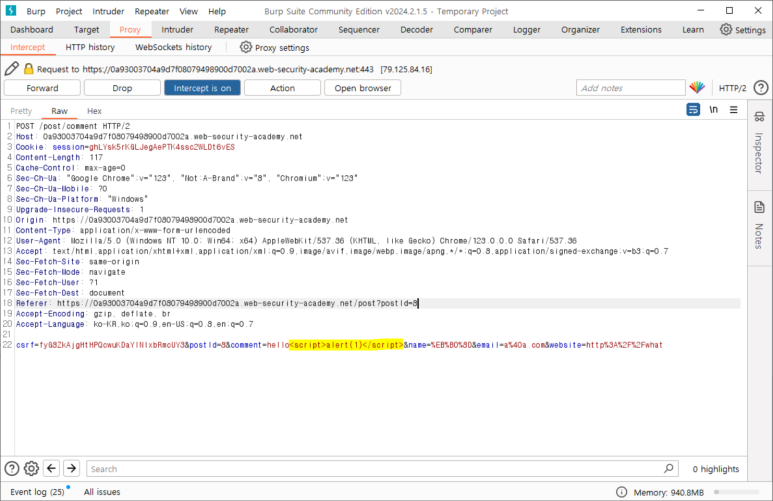Click the Referer header line
The image size is (773, 501).
[217, 303]
